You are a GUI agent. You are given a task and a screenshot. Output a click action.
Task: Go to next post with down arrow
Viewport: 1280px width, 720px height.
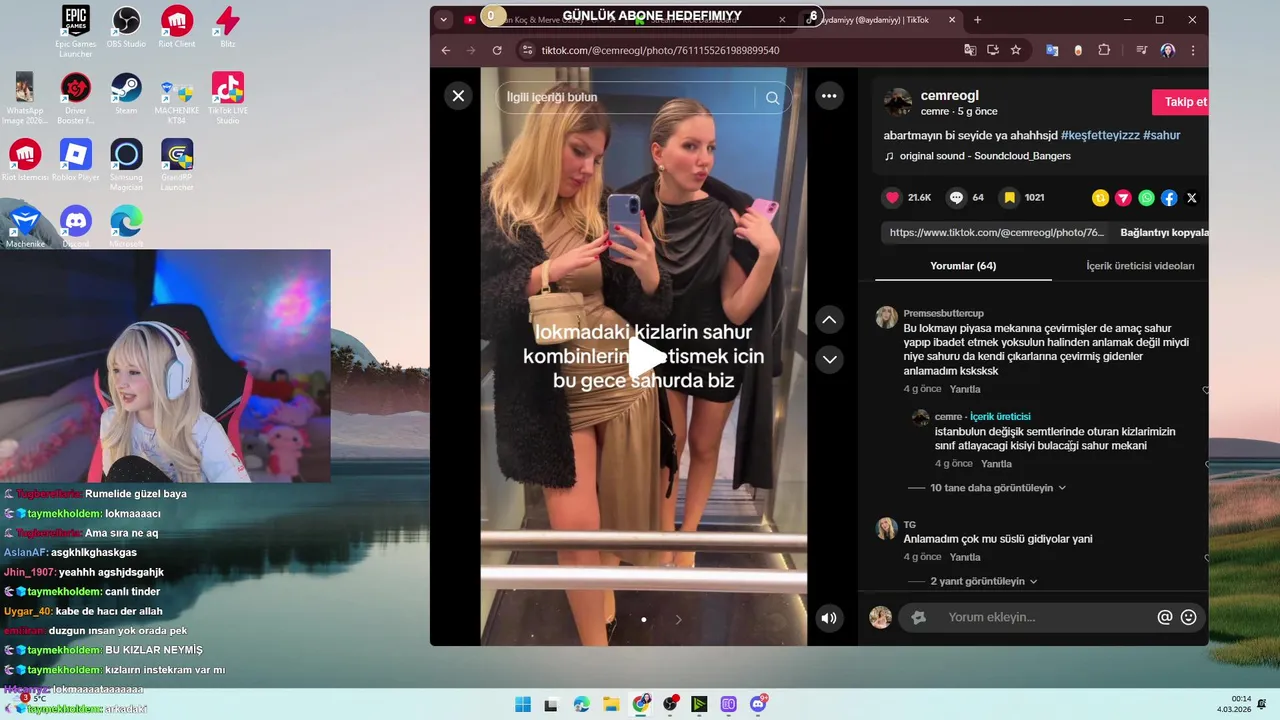(x=829, y=359)
